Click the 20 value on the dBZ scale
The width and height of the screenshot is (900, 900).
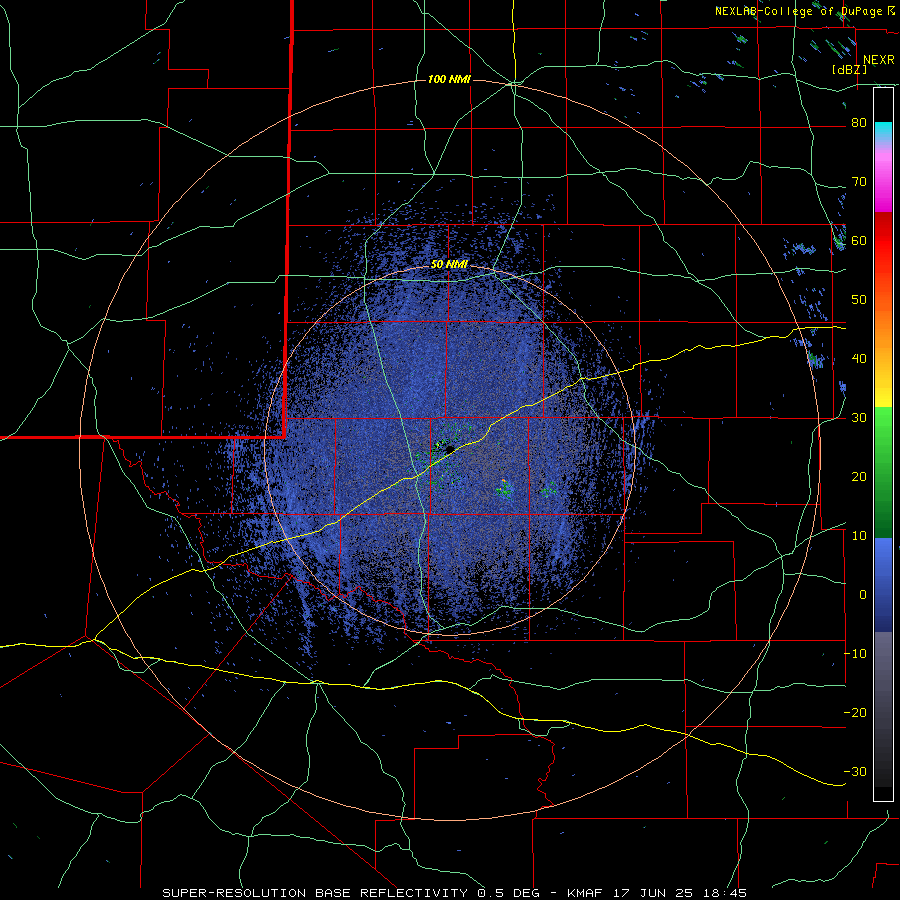(859, 476)
